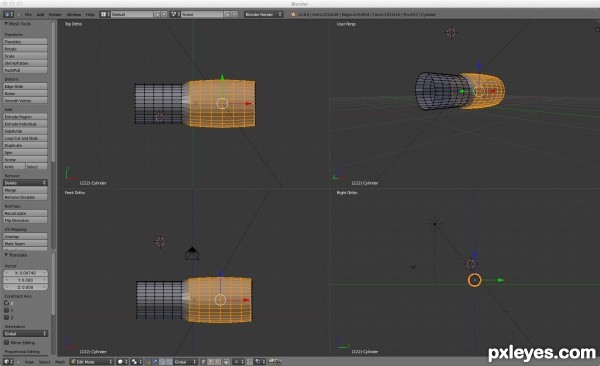Click the screen layout browse icon
Viewport: 600px width, 366px height.
(x=104, y=14)
